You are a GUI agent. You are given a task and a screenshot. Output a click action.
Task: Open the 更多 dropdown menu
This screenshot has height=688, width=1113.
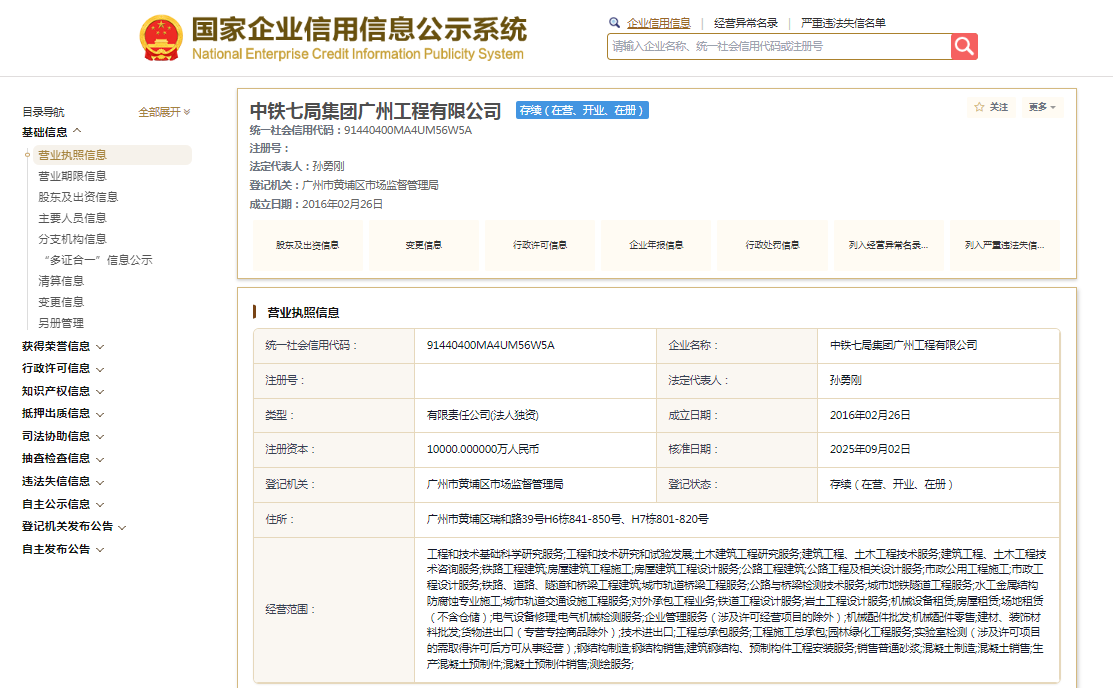click(x=1042, y=107)
